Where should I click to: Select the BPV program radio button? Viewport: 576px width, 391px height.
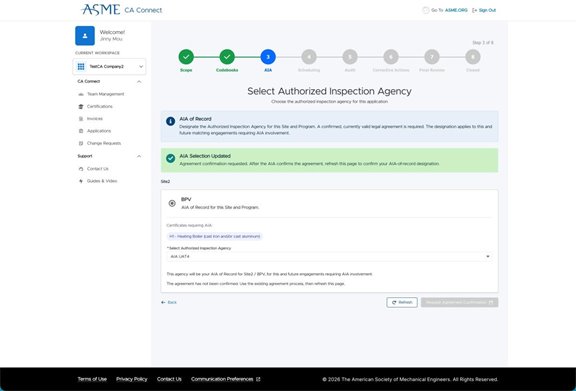tap(172, 203)
